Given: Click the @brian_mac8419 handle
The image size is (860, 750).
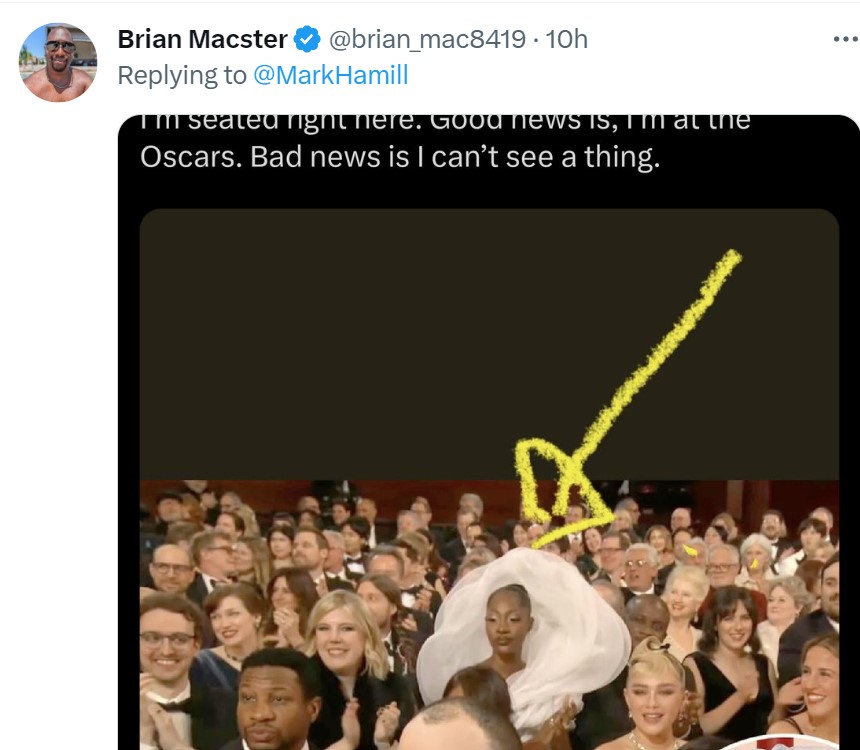Looking at the screenshot, I should pos(427,40).
